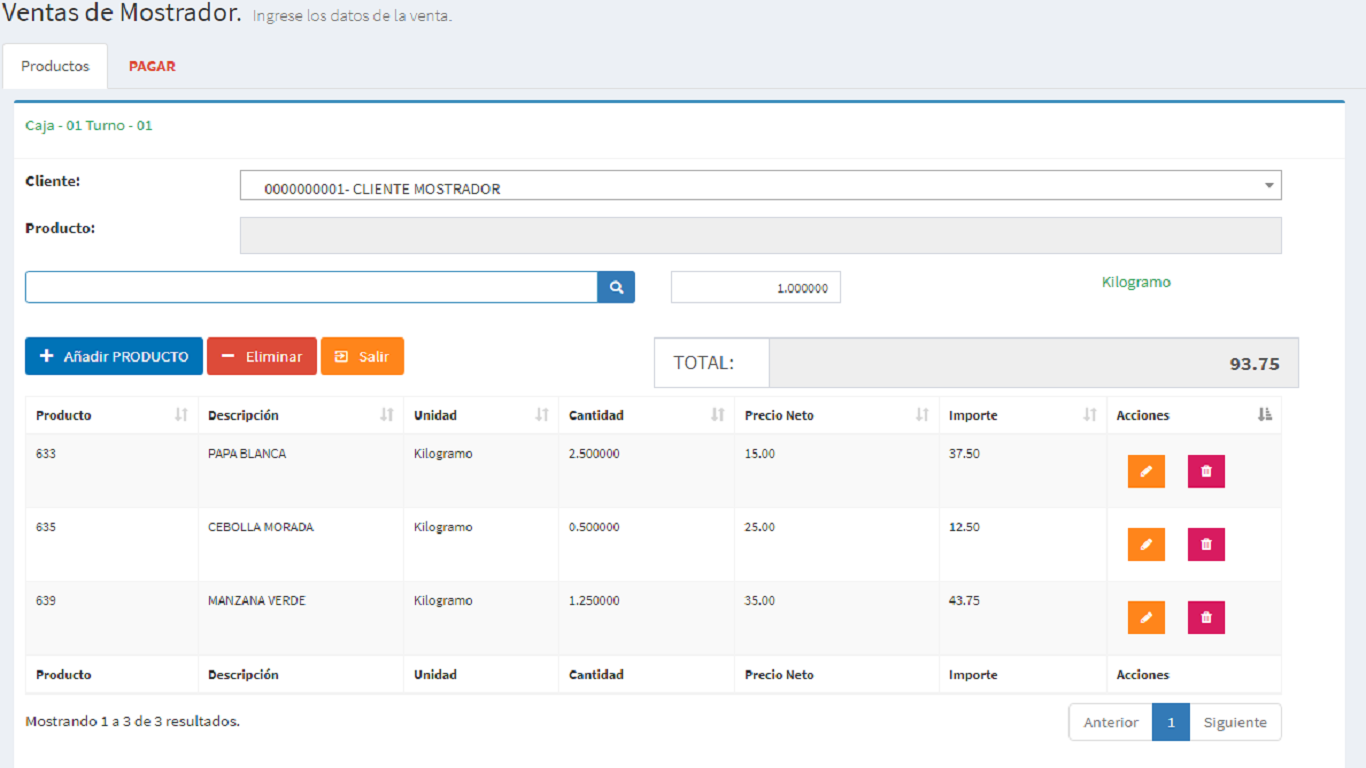Edit the CEBOLLA MORADA row with pencil icon
Image resolution: width=1366 pixels, height=768 pixels.
pos(1146,544)
